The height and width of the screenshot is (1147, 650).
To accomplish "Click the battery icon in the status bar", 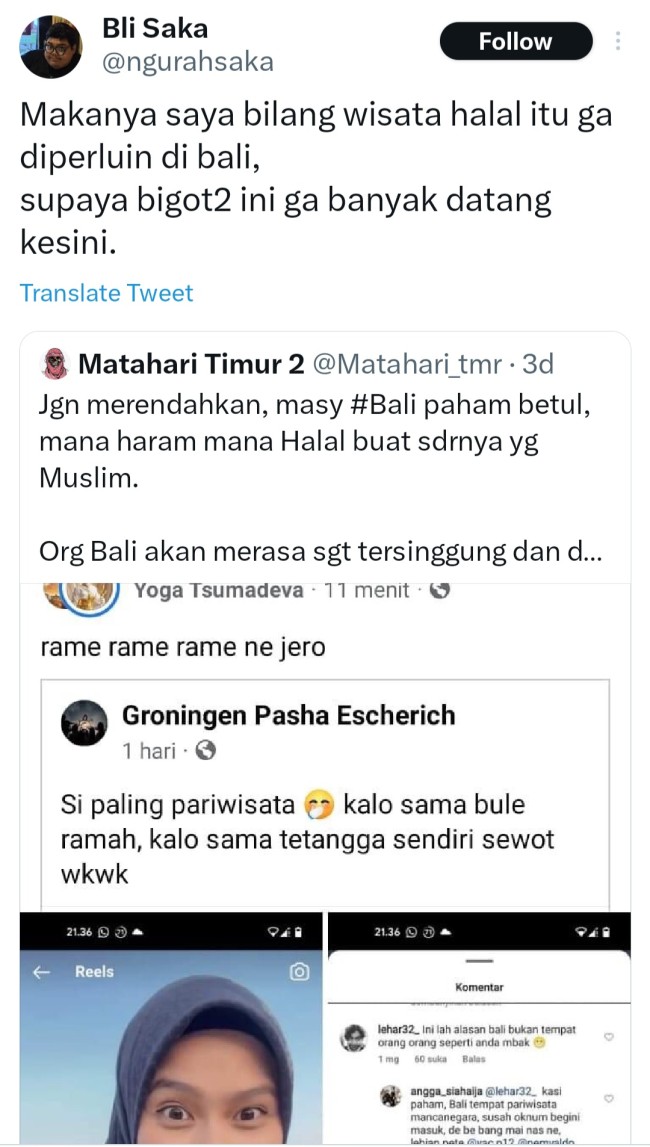I will point(297,933).
